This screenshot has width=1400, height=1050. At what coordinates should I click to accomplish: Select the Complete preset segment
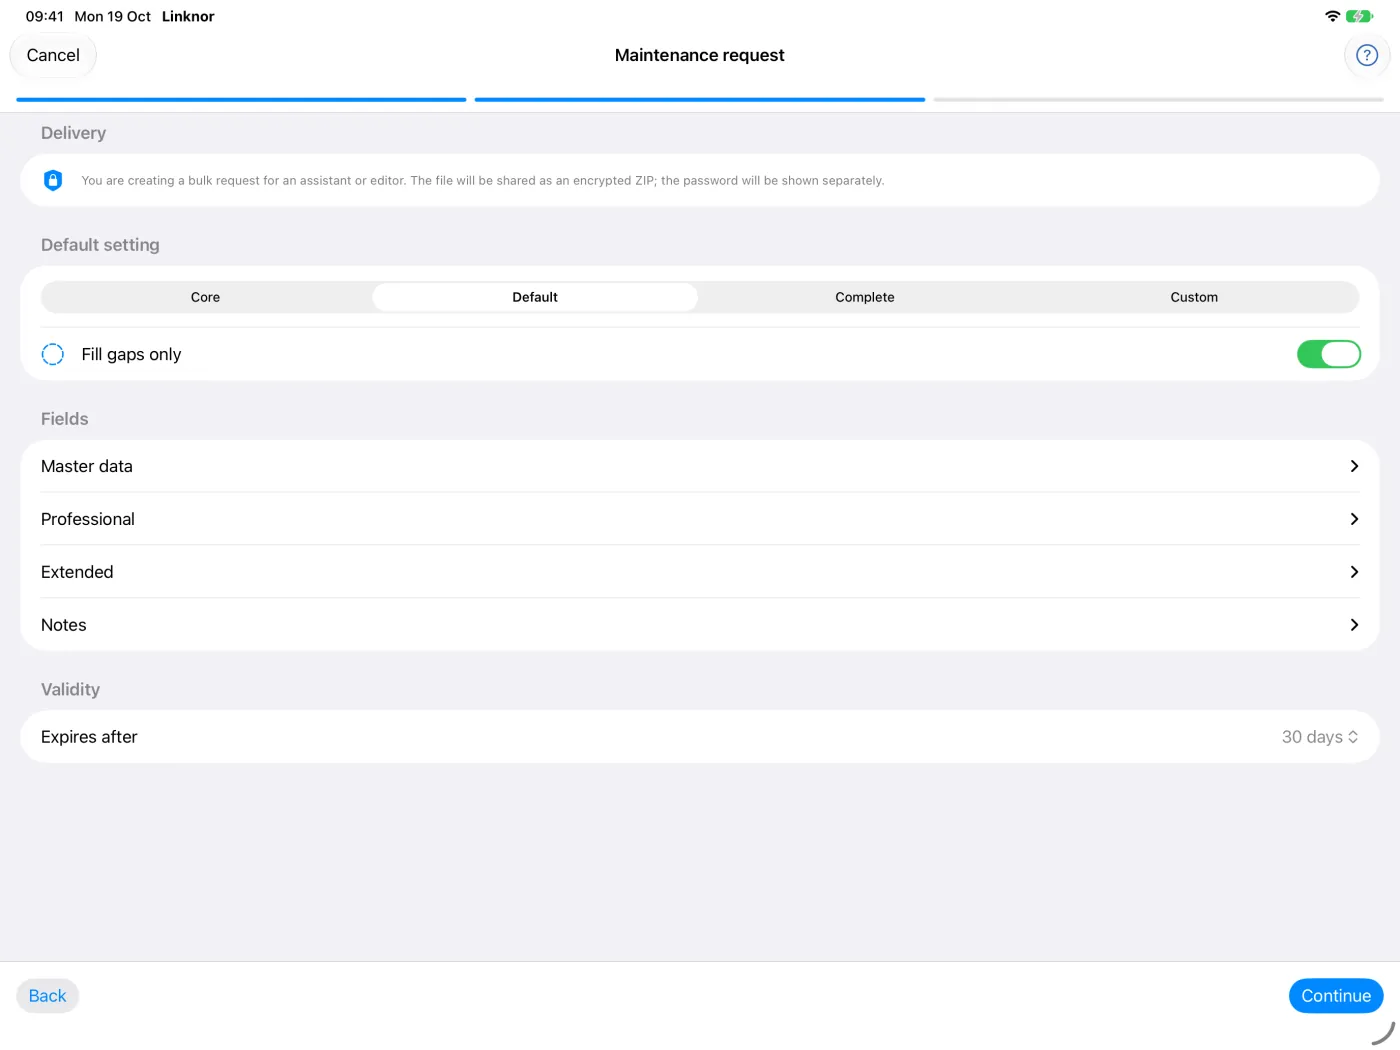(865, 297)
